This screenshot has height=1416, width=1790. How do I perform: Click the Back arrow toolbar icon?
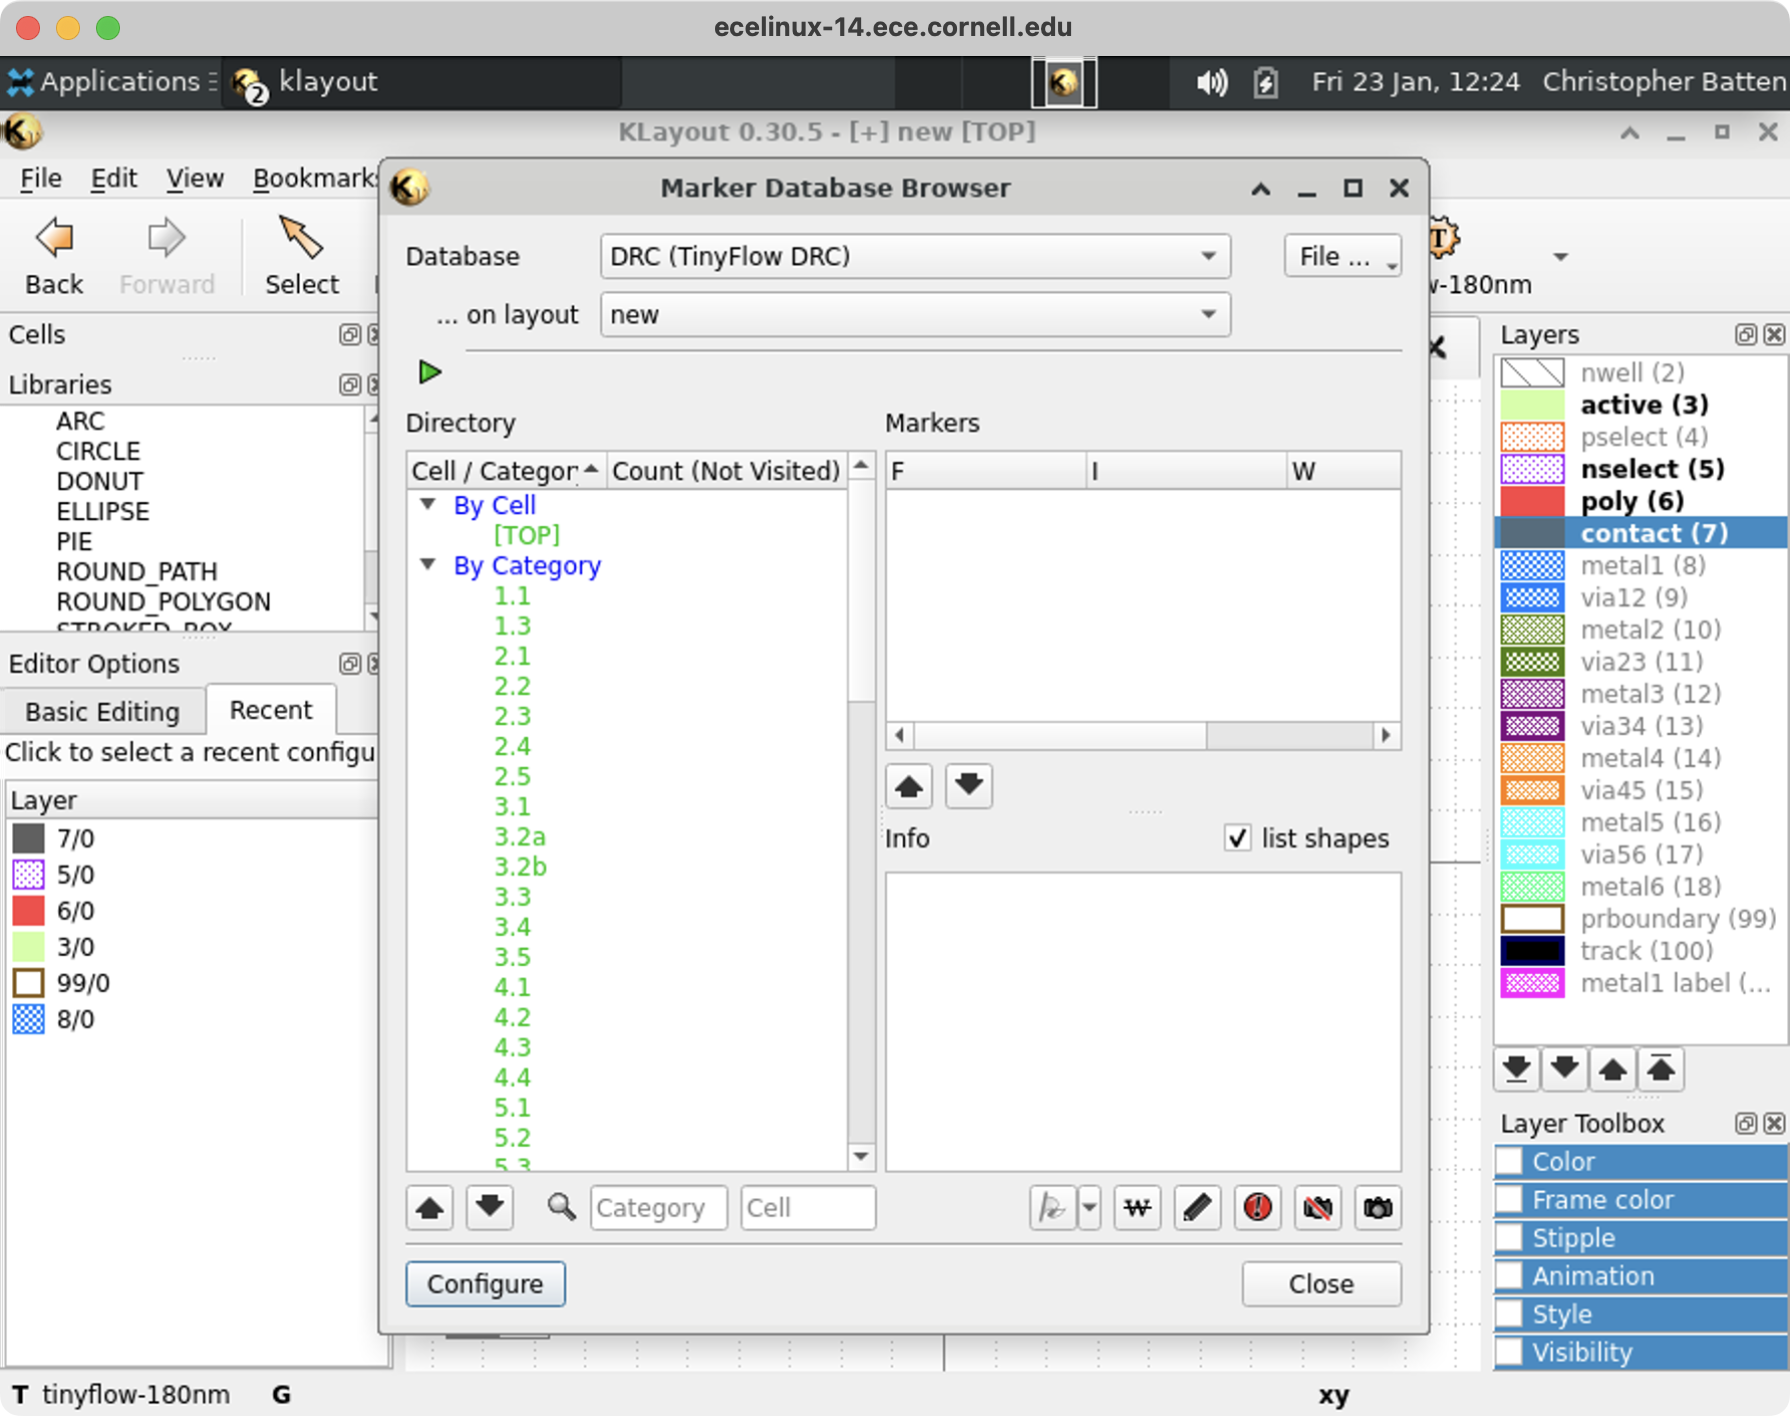pos(54,239)
